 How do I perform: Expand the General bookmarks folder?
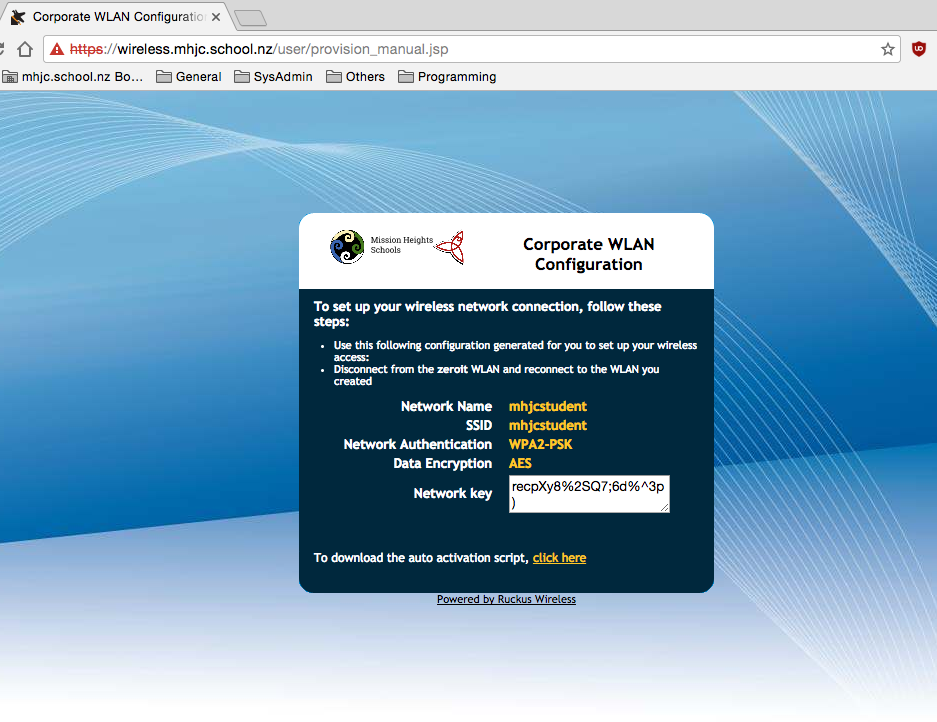tap(189, 77)
